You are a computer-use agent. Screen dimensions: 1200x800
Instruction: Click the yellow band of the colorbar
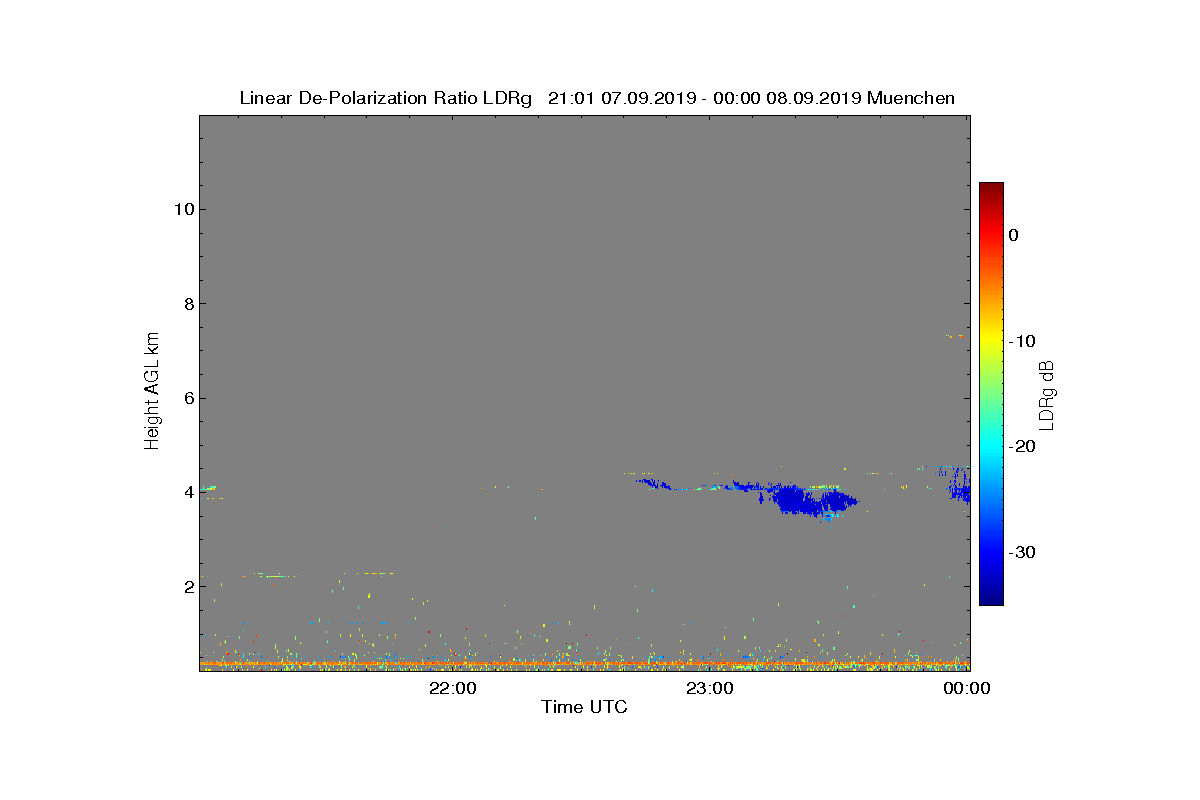991,340
